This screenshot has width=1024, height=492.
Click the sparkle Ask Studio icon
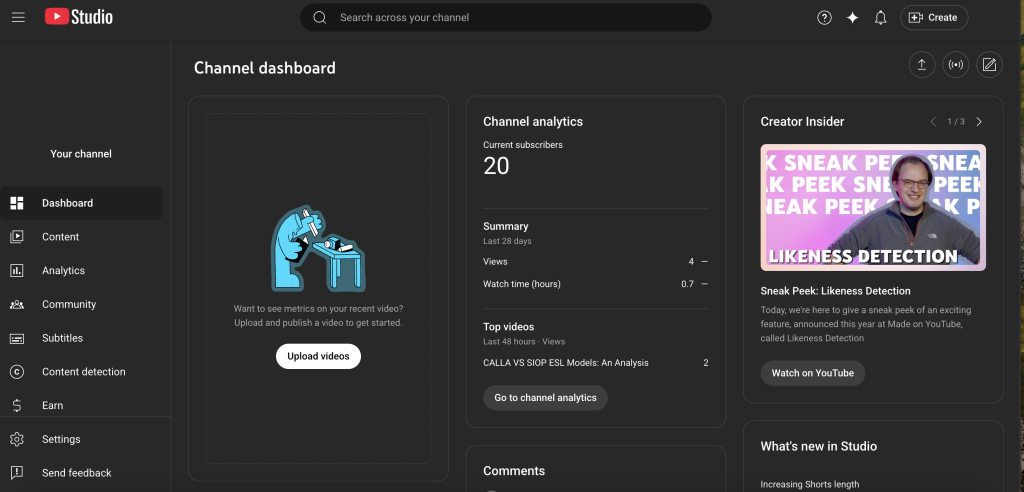click(852, 17)
